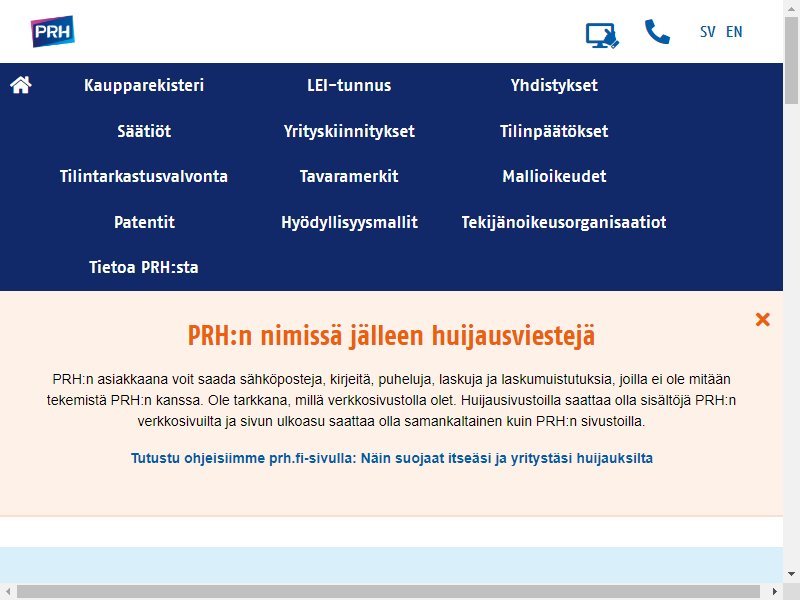Screen dimensions: 800x600
Task: Click the vertical scrollbar up arrow
Action: click(792, 7)
